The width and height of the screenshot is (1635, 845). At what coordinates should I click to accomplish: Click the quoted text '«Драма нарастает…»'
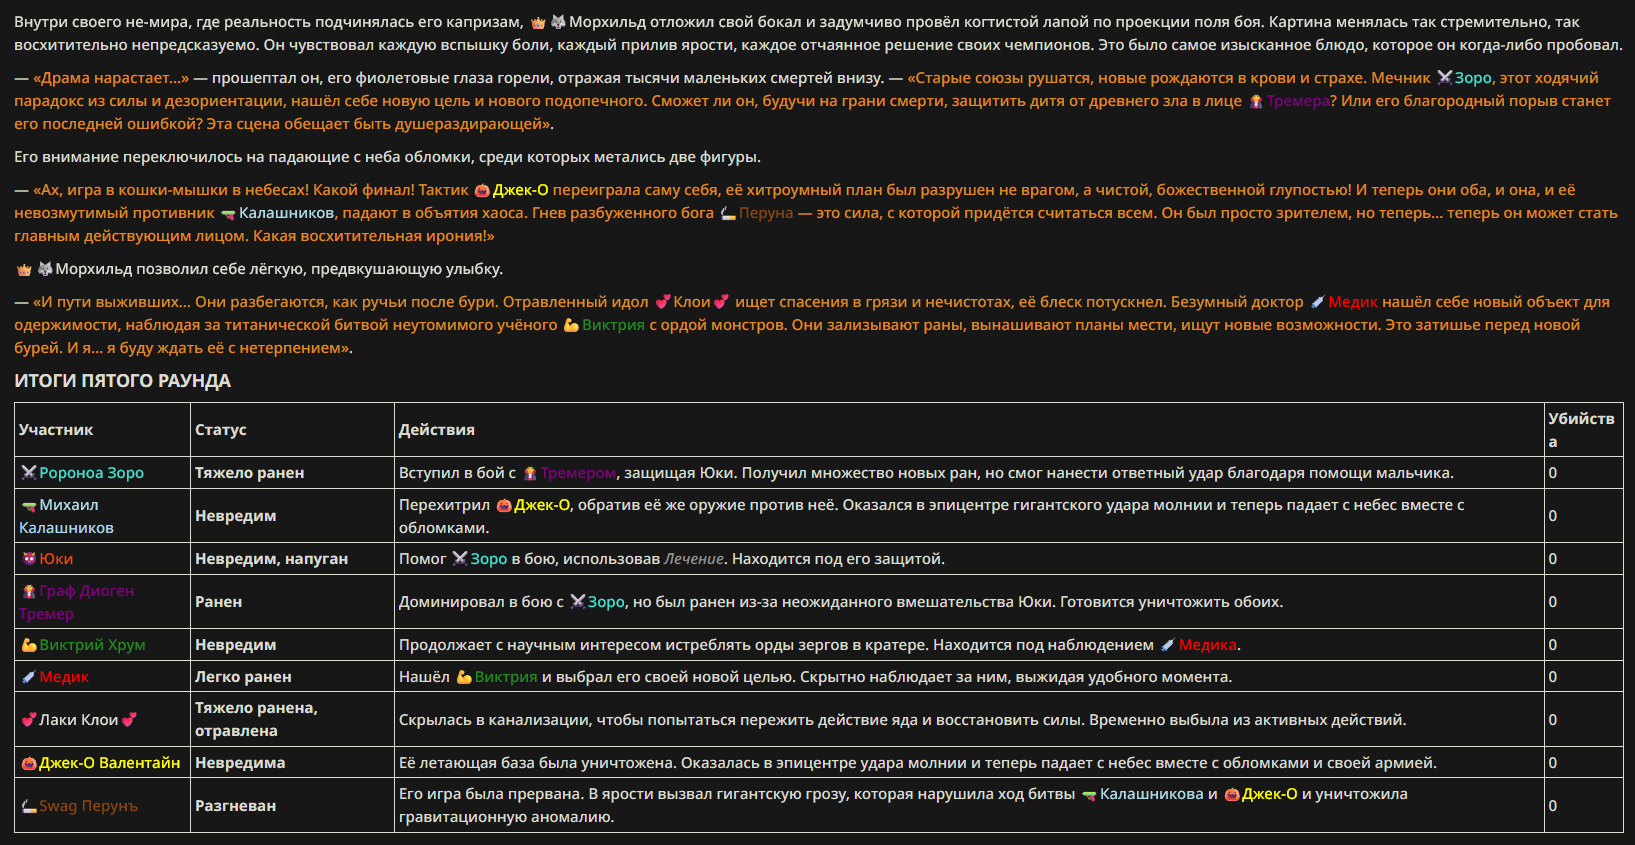[x=111, y=78]
